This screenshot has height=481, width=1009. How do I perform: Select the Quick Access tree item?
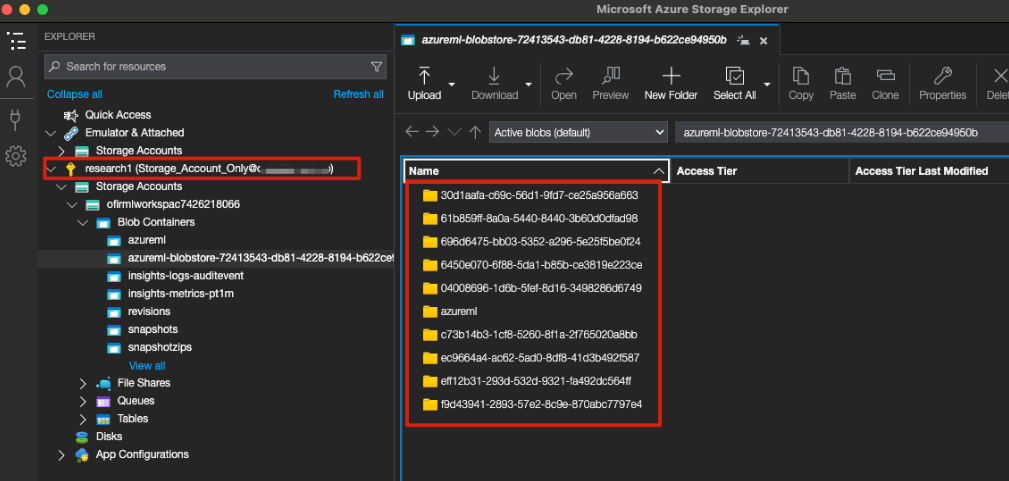[118, 115]
